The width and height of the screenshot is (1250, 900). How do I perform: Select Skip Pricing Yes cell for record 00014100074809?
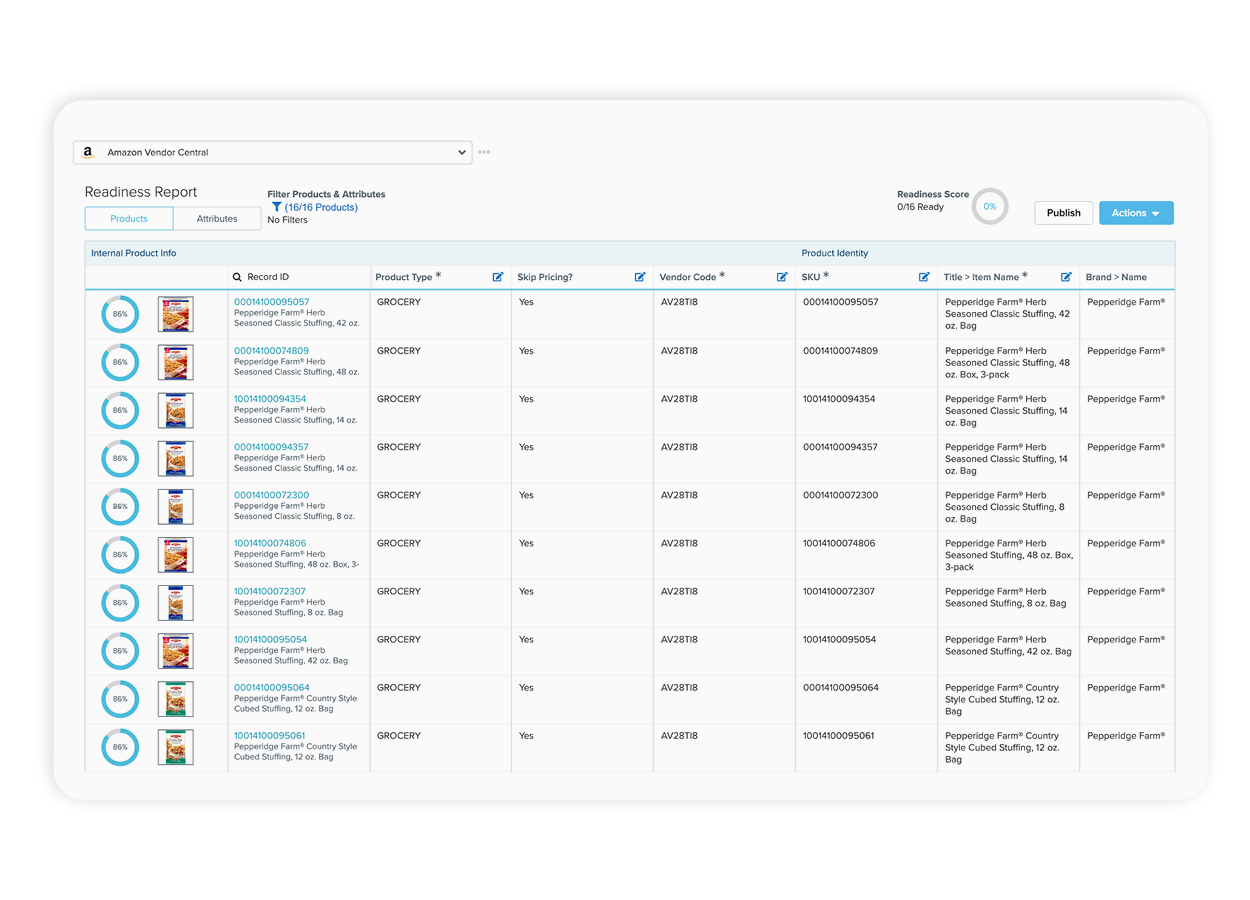pos(582,363)
